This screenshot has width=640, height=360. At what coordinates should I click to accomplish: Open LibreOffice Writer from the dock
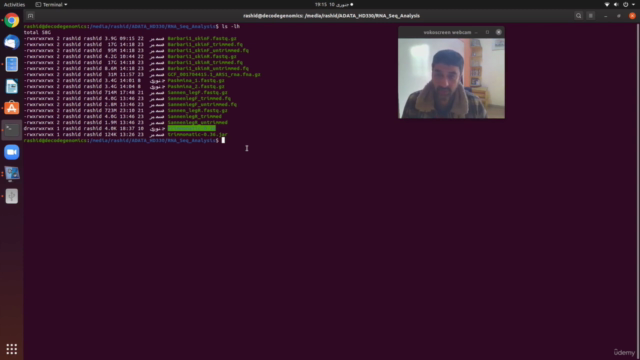pos(11,86)
